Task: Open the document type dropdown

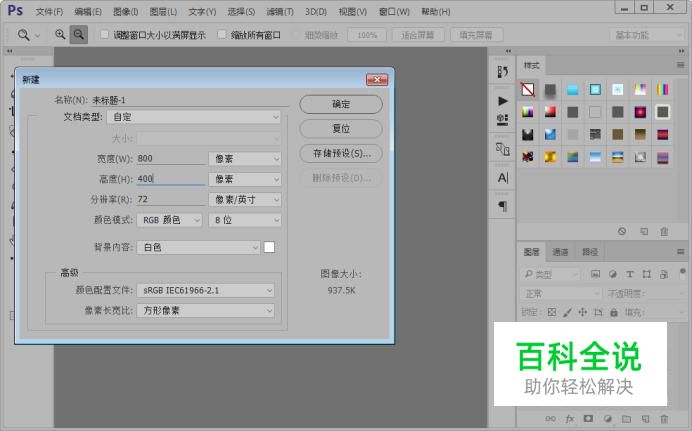Action: pyautogui.click(x=209, y=117)
